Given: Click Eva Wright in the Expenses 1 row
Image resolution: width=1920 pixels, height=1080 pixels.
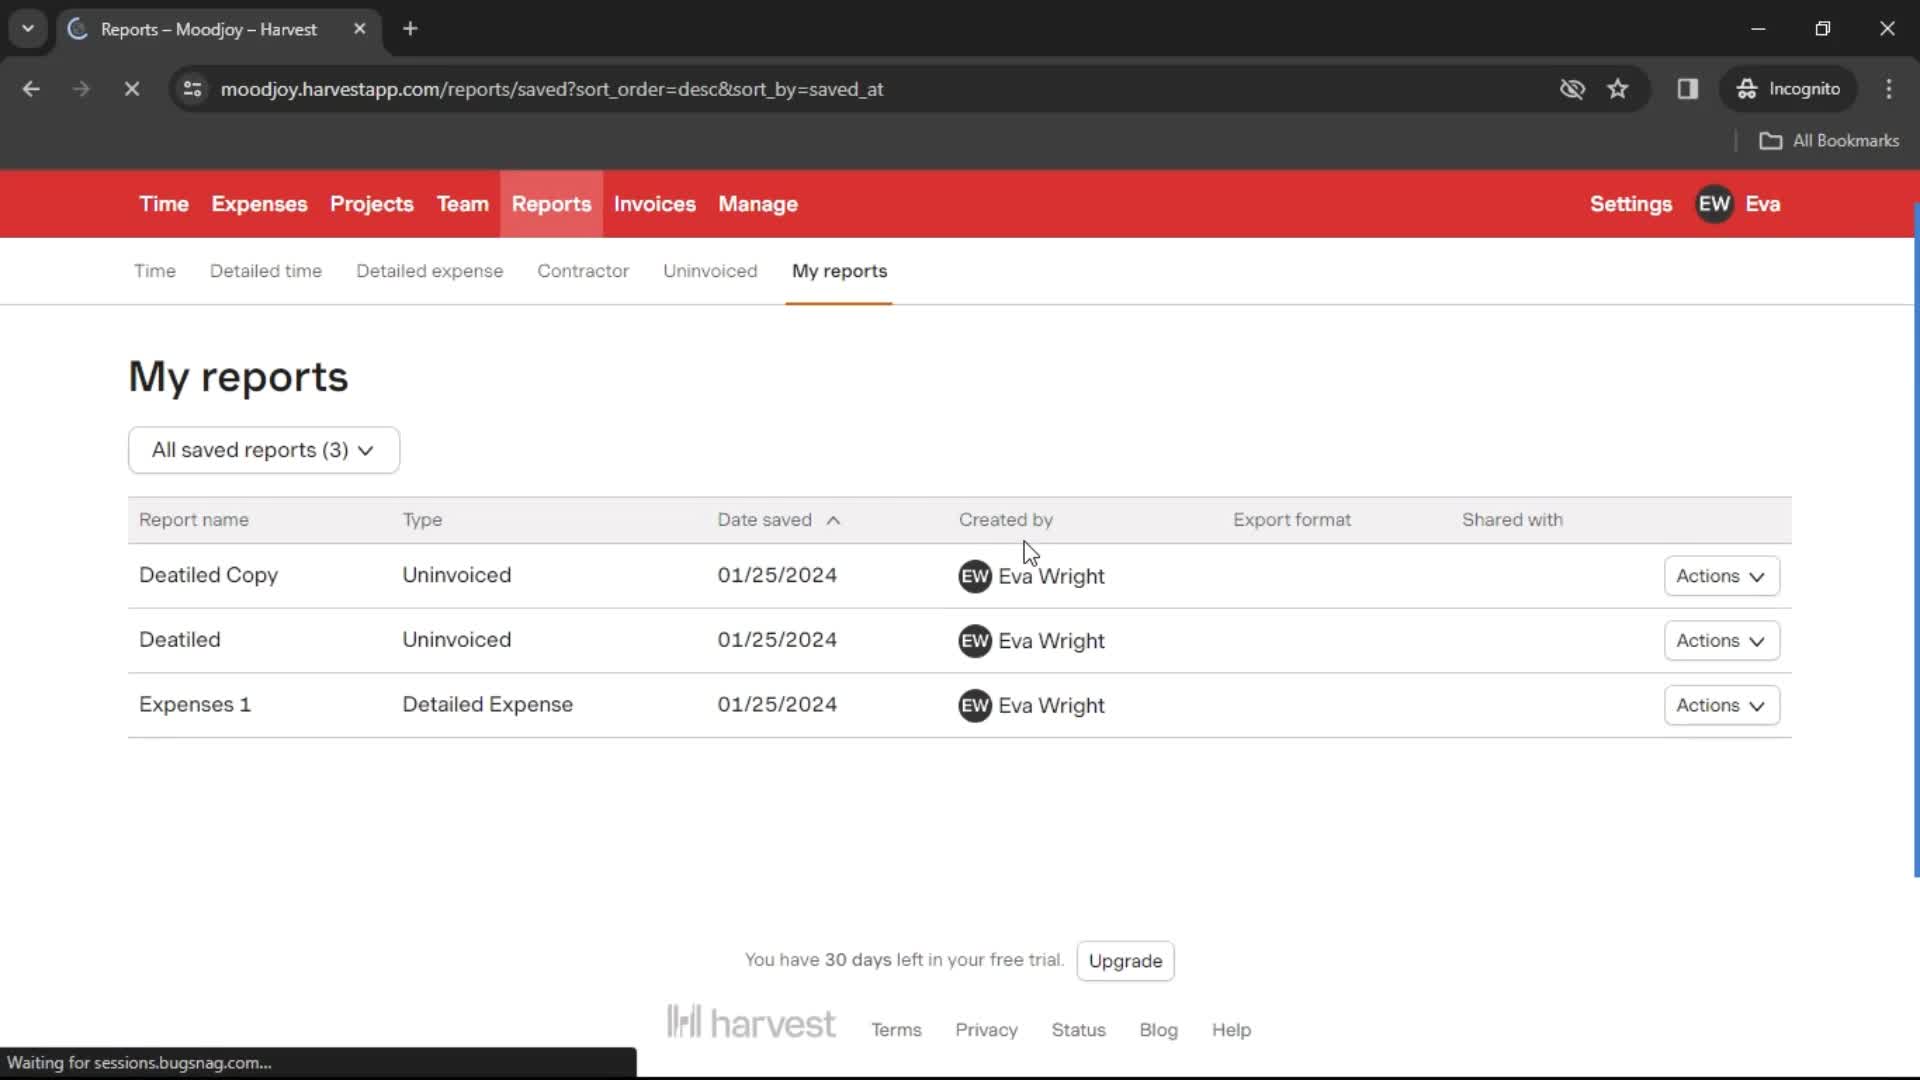Looking at the screenshot, I should [1051, 706].
